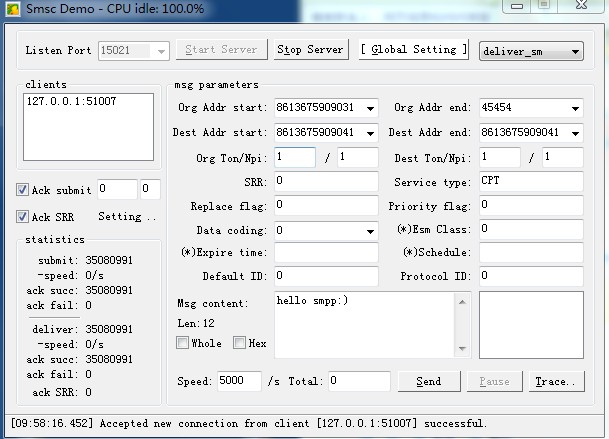Close the Smsc Demo window
This screenshot has height=439, width=609.
click(x=581, y=5)
